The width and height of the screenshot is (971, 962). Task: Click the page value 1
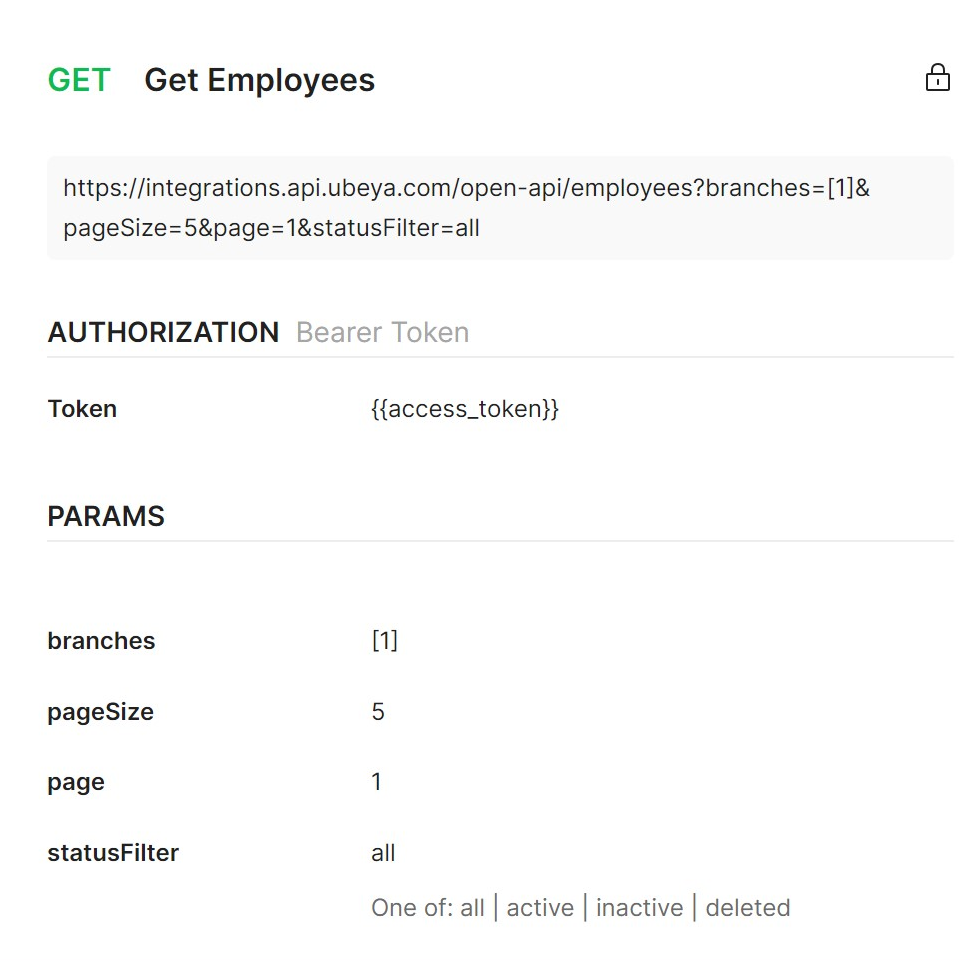click(377, 782)
